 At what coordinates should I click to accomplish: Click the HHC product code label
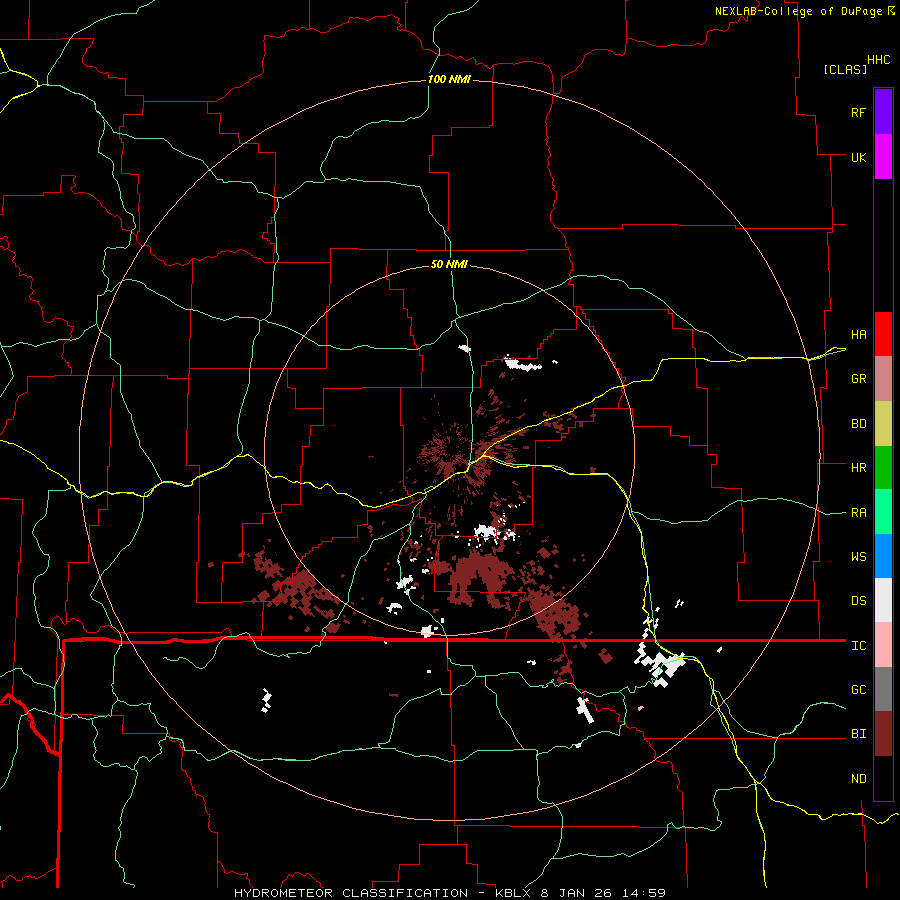click(x=878, y=60)
